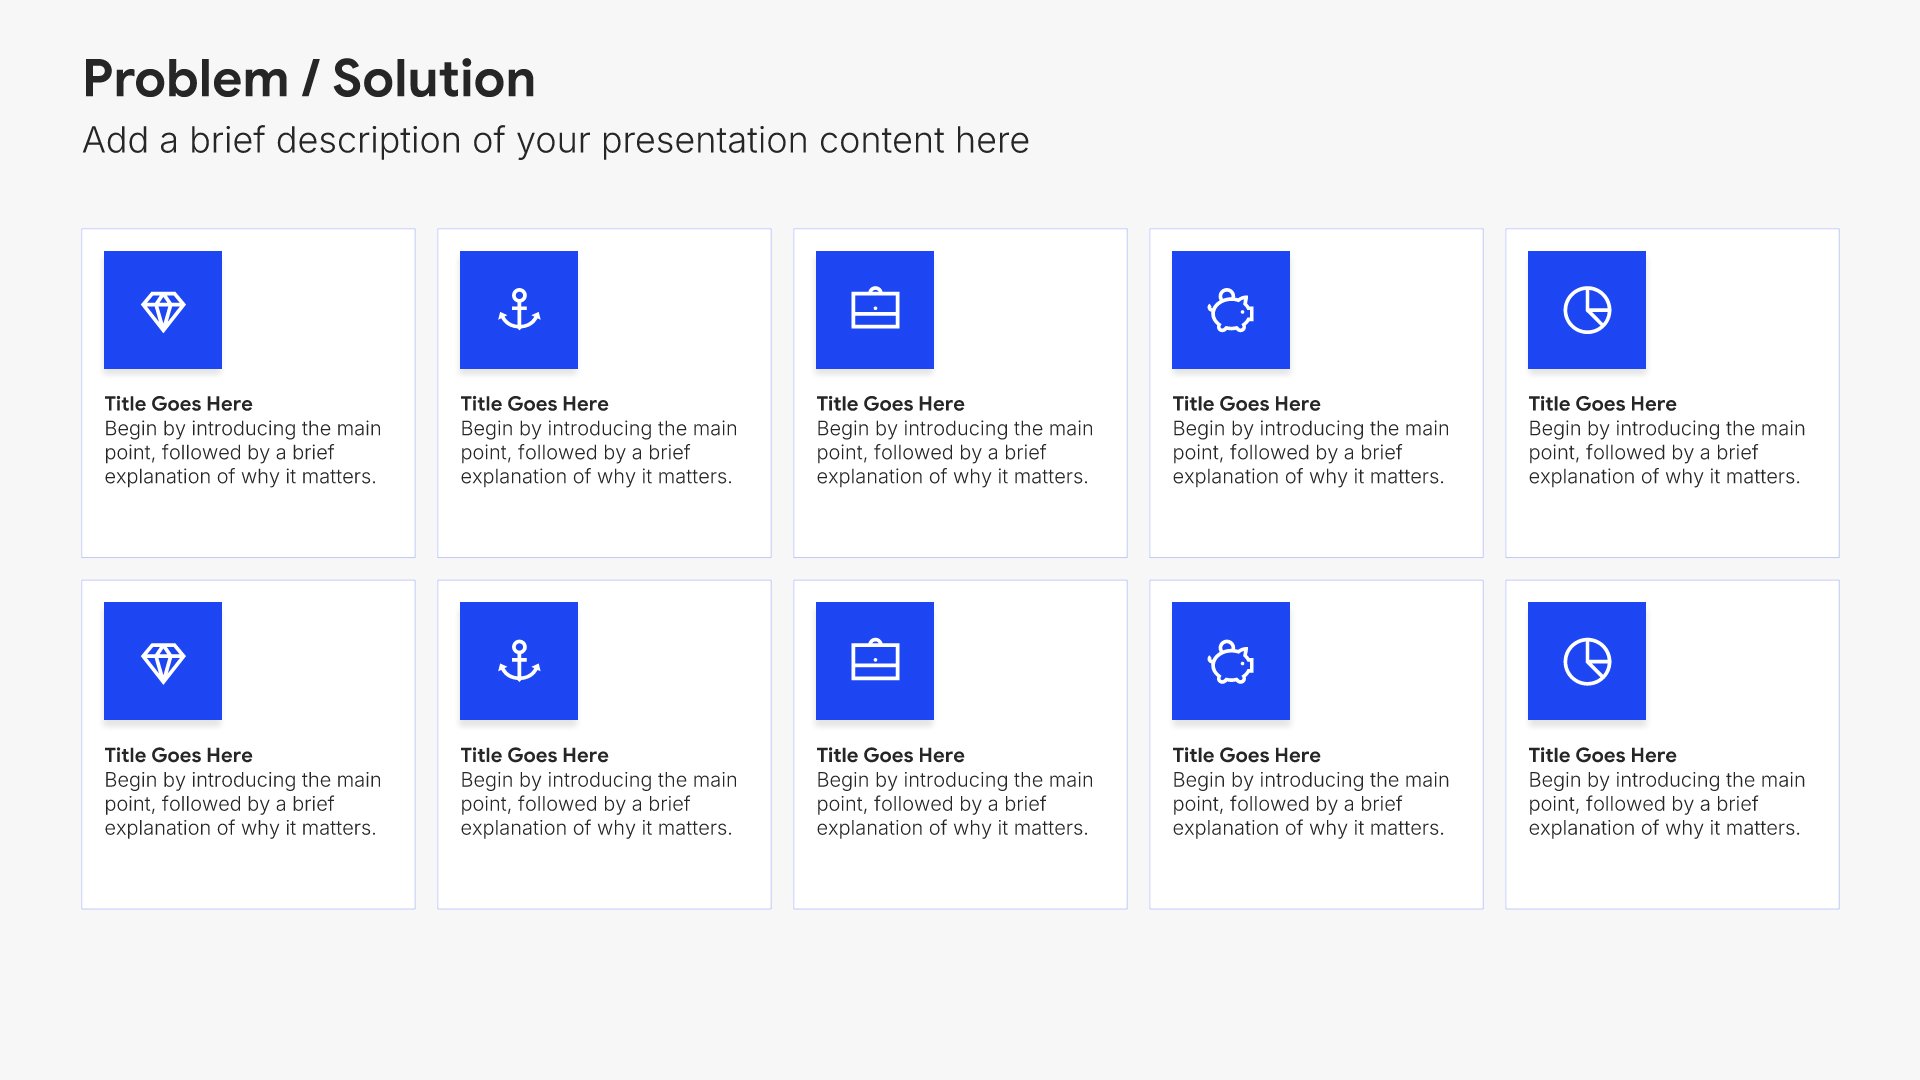Viewport: 1920px width, 1080px height.
Task: Select the briefcase icon in the bottom row
Action: pos(875,661)
